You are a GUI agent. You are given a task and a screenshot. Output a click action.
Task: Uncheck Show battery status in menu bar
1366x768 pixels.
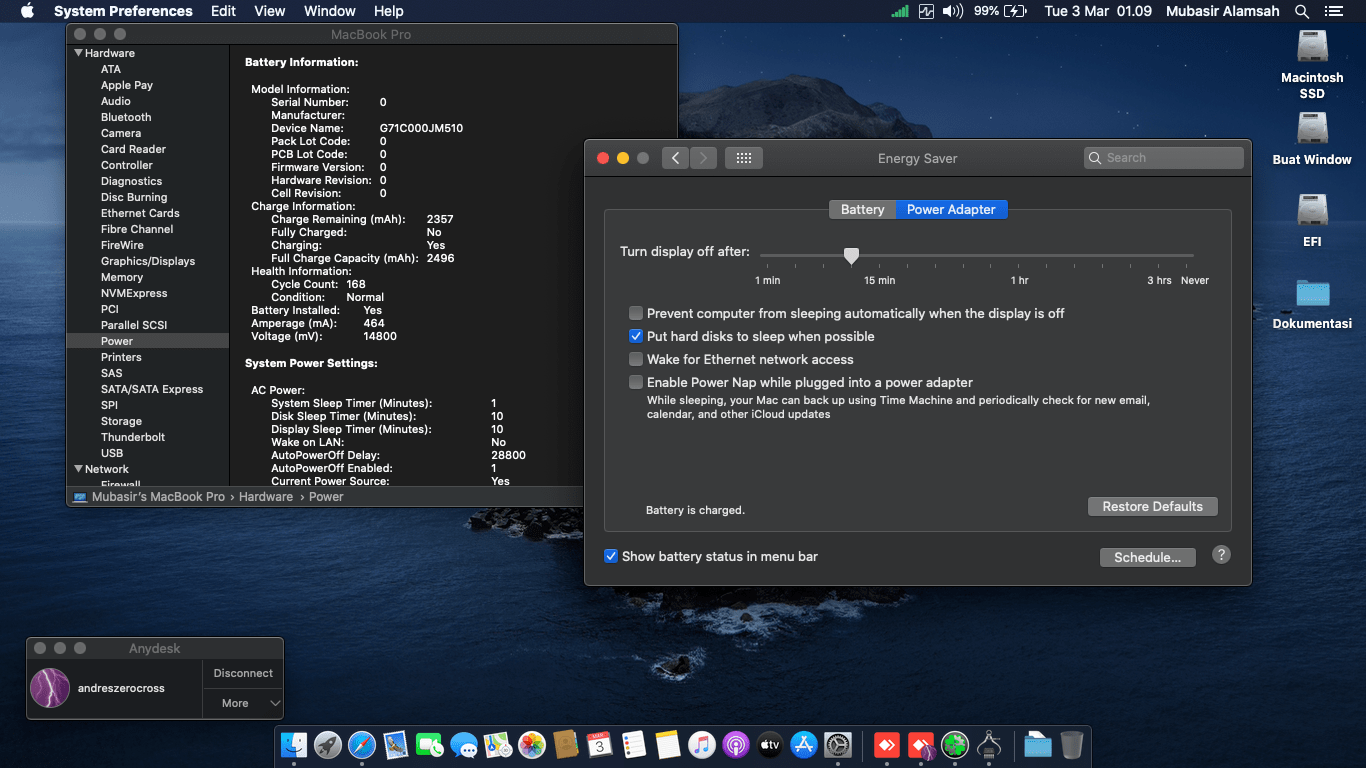(x=611, y=556)
